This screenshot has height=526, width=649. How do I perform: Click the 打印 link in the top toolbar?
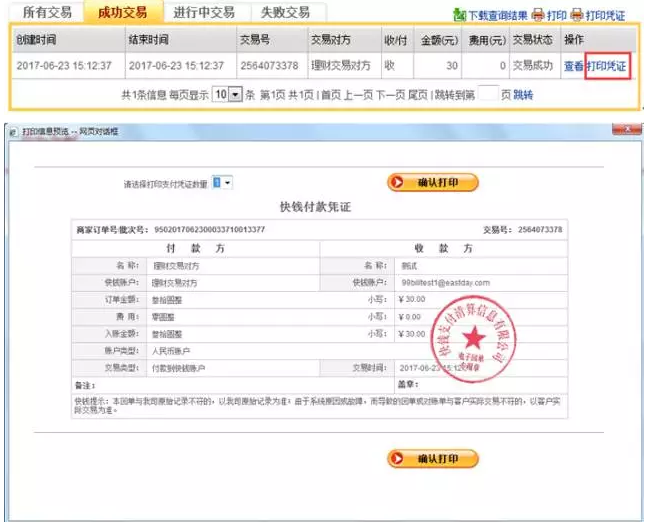point(556,16)
